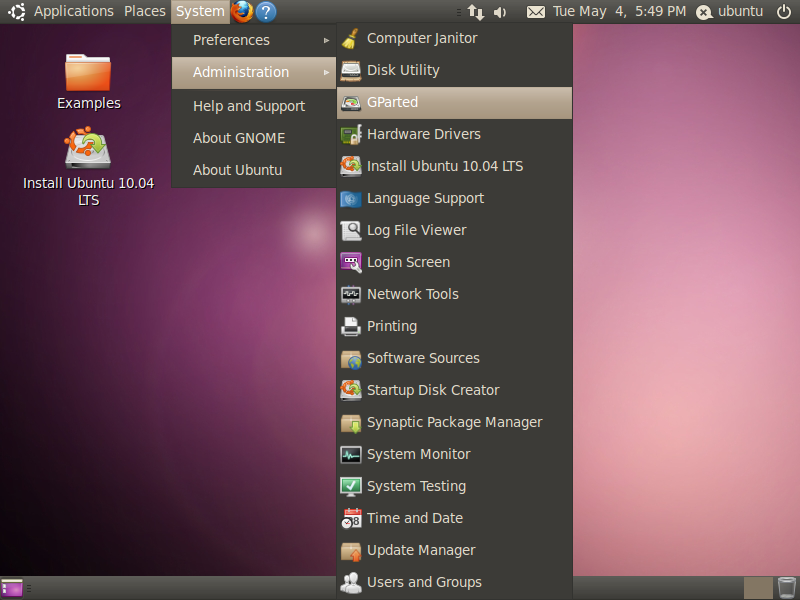
Task: Click the Disk Utility drive icon
Action: pyautogui.click(x=351, y=70)
